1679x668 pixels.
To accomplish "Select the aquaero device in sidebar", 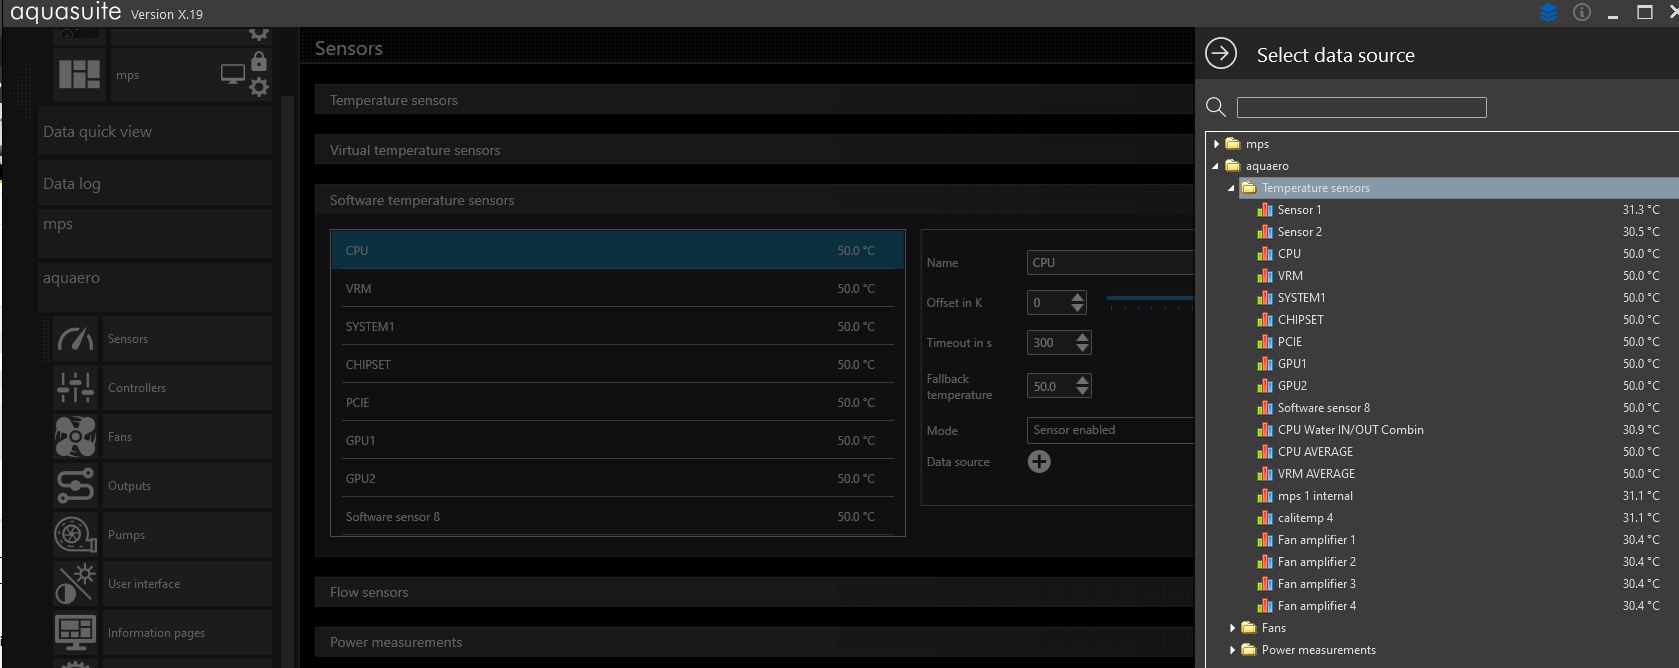I will 155,287.
